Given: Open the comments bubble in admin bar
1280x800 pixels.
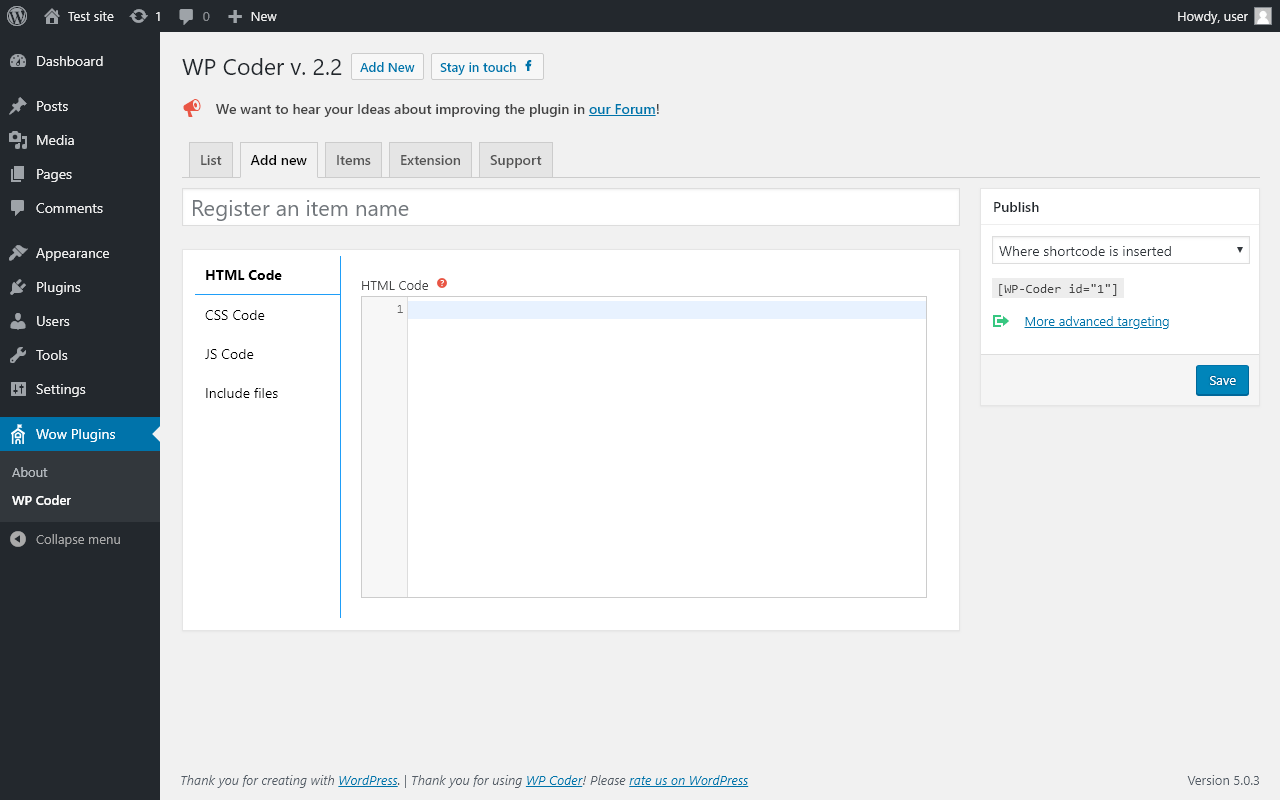Looking at the screenshot, I should click(194, 16).
